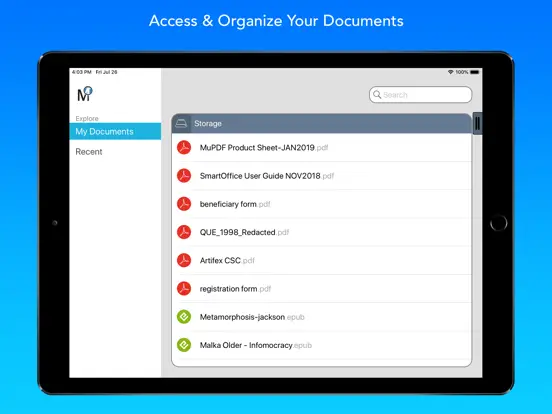Grab the list scrollbar handle

pyautogui.click(x=477, y=123)
